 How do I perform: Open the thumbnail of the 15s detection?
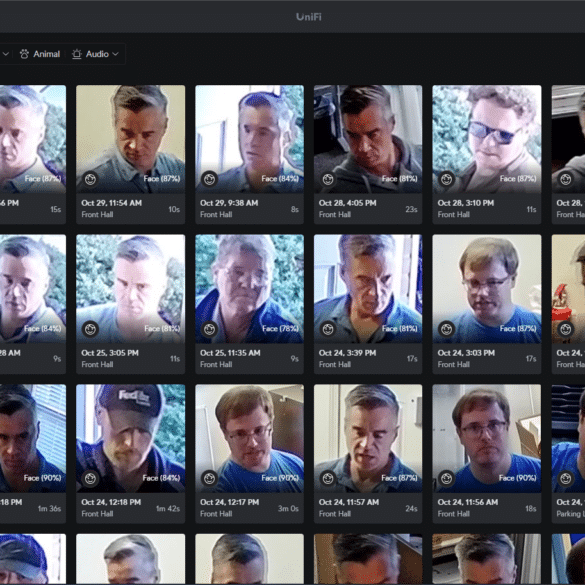33,139
